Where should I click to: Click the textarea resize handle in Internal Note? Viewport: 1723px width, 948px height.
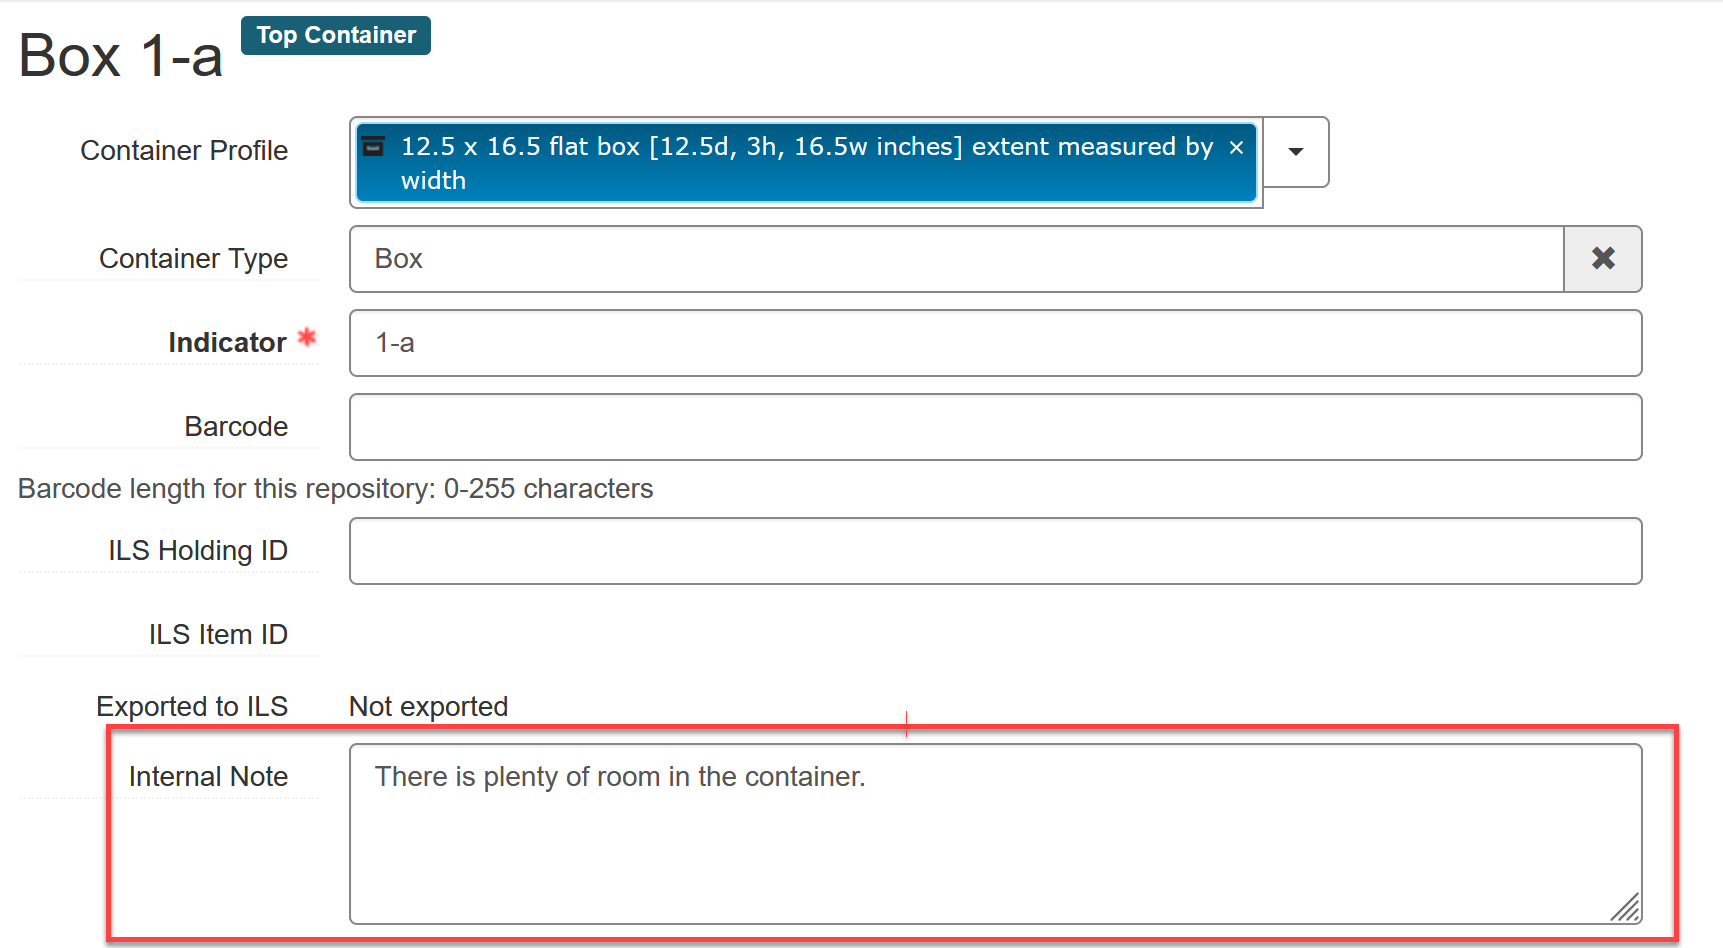(1625, 907)
